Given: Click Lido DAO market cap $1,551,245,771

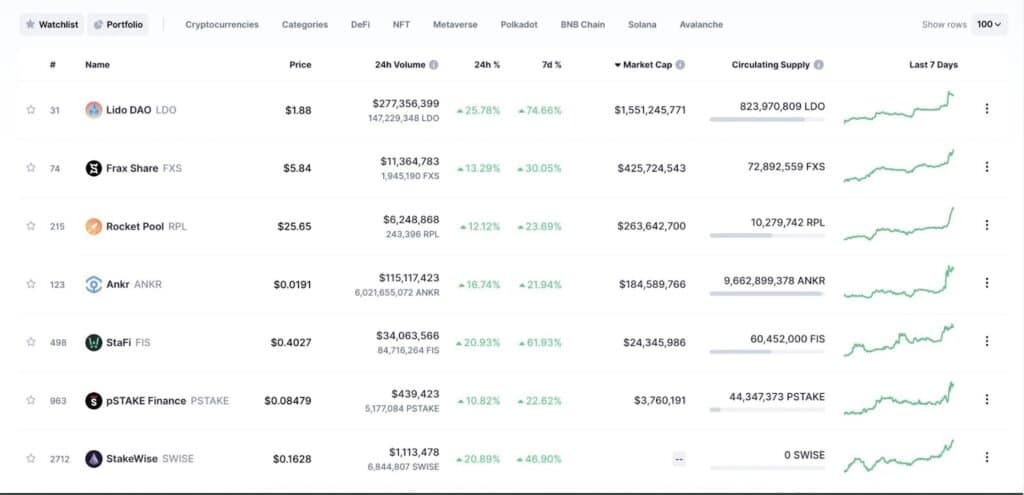Looking at the screenshot, I should tap(650, 110).
